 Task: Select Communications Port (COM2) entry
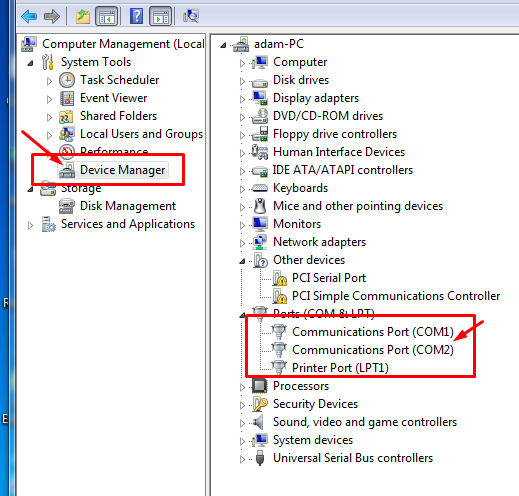pyautogui.click(x=373, y=350)
